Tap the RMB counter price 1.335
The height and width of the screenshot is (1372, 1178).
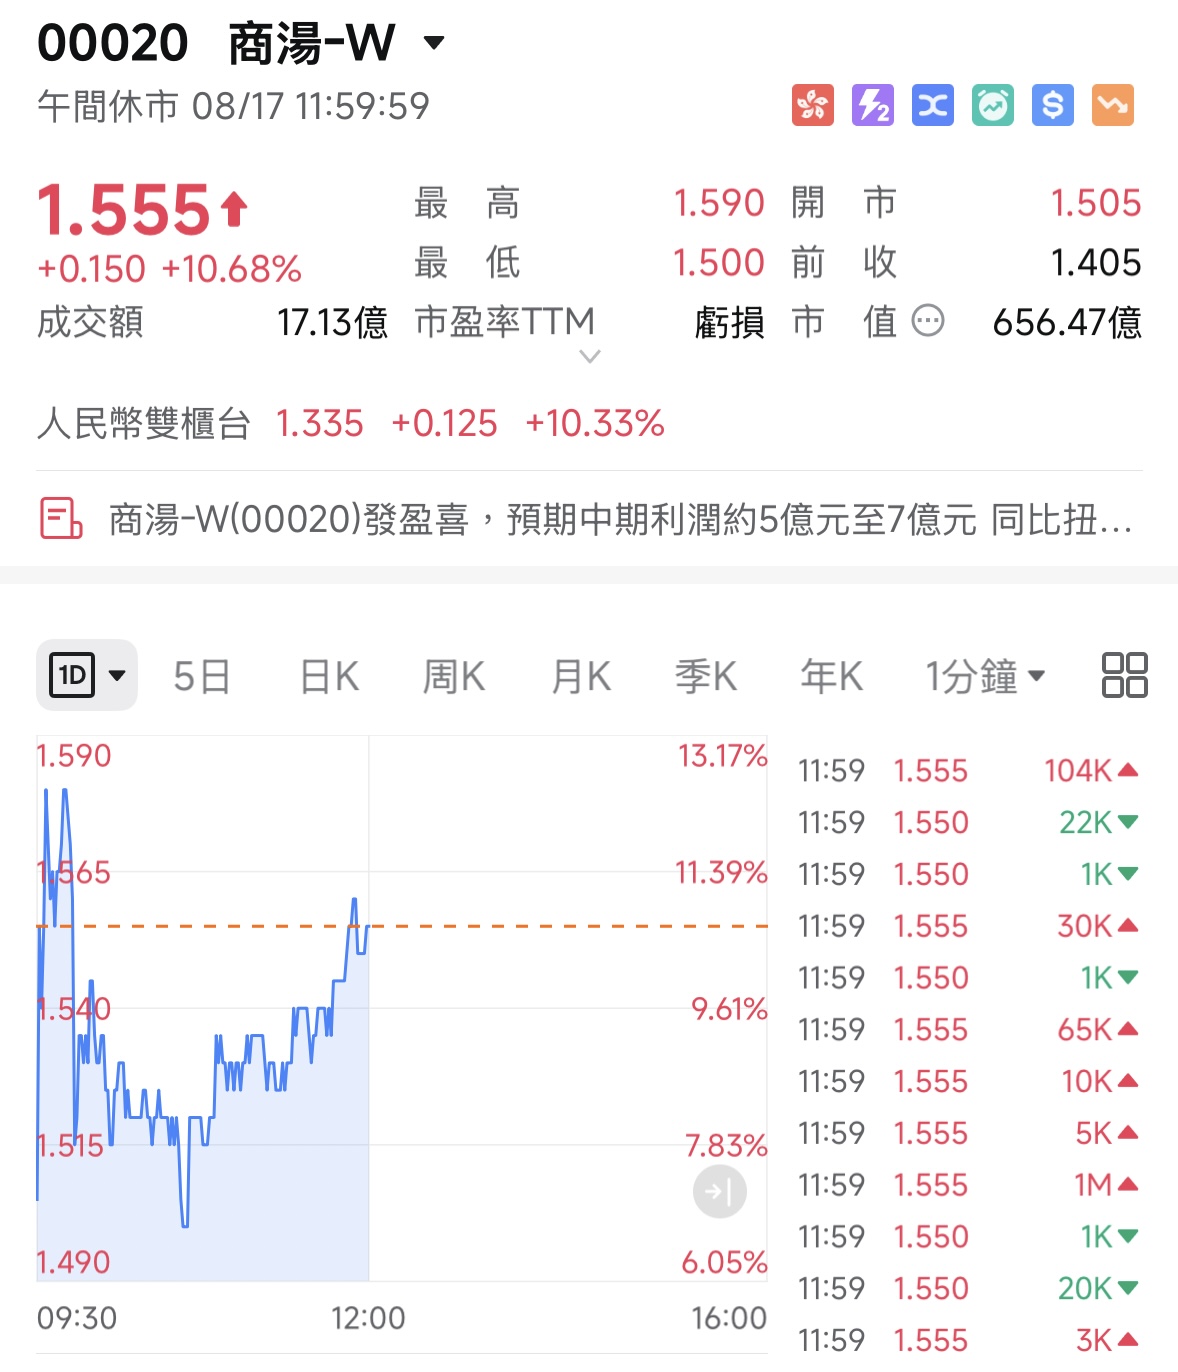click(x=320, y=423)
